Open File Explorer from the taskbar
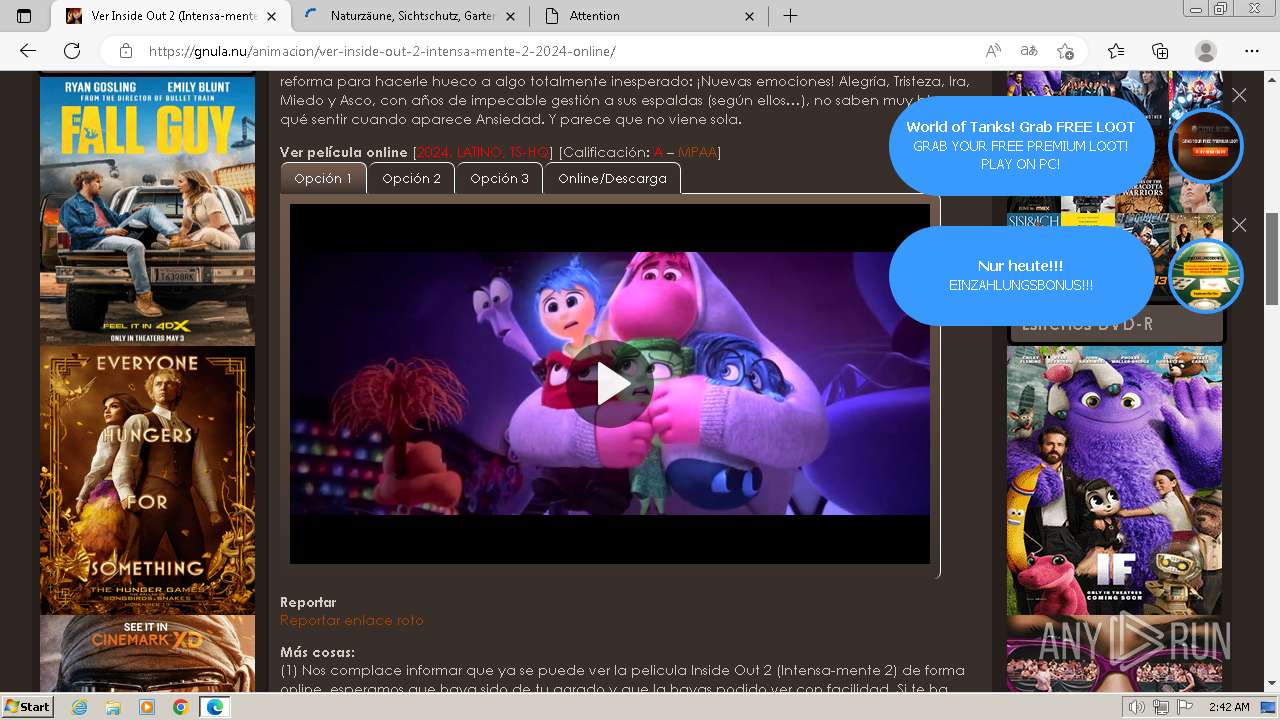1280x720 pixels. pos(113,707)
